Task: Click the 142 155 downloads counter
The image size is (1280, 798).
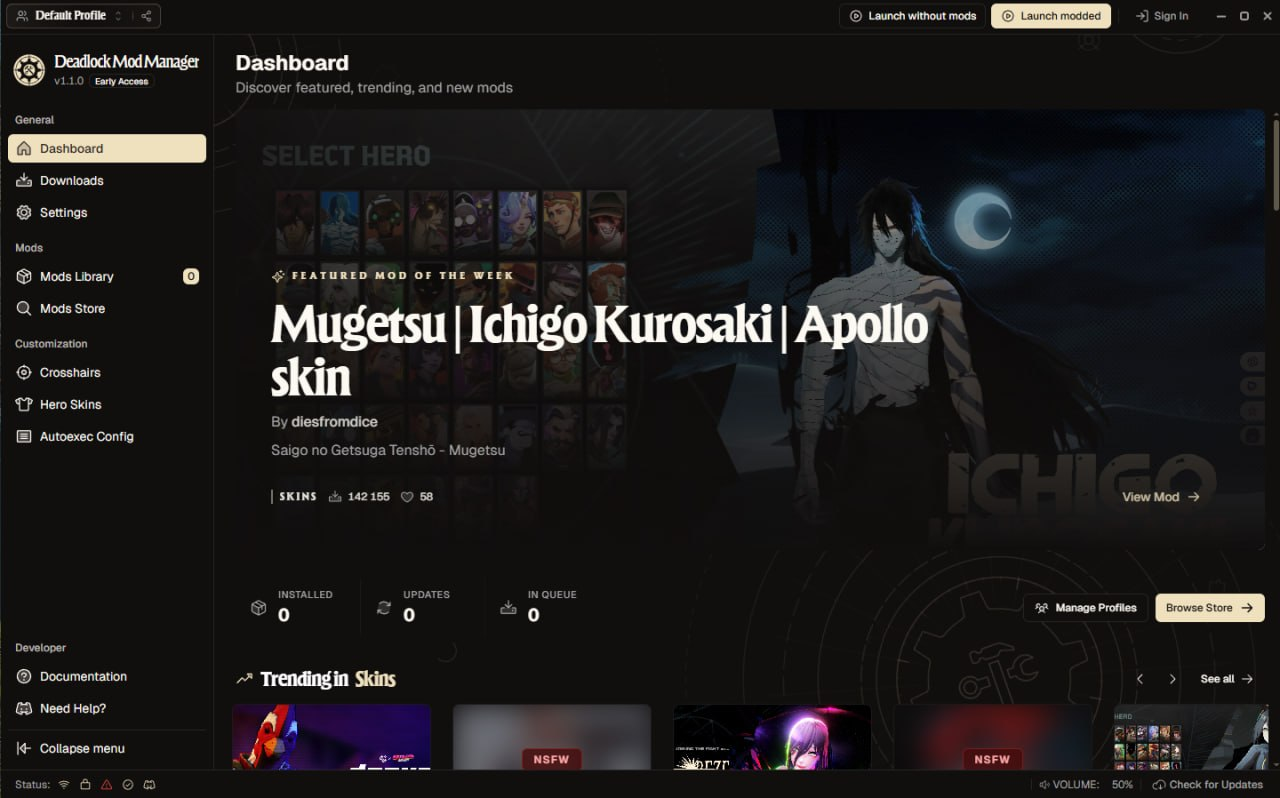Action: [x=359, y=496]
